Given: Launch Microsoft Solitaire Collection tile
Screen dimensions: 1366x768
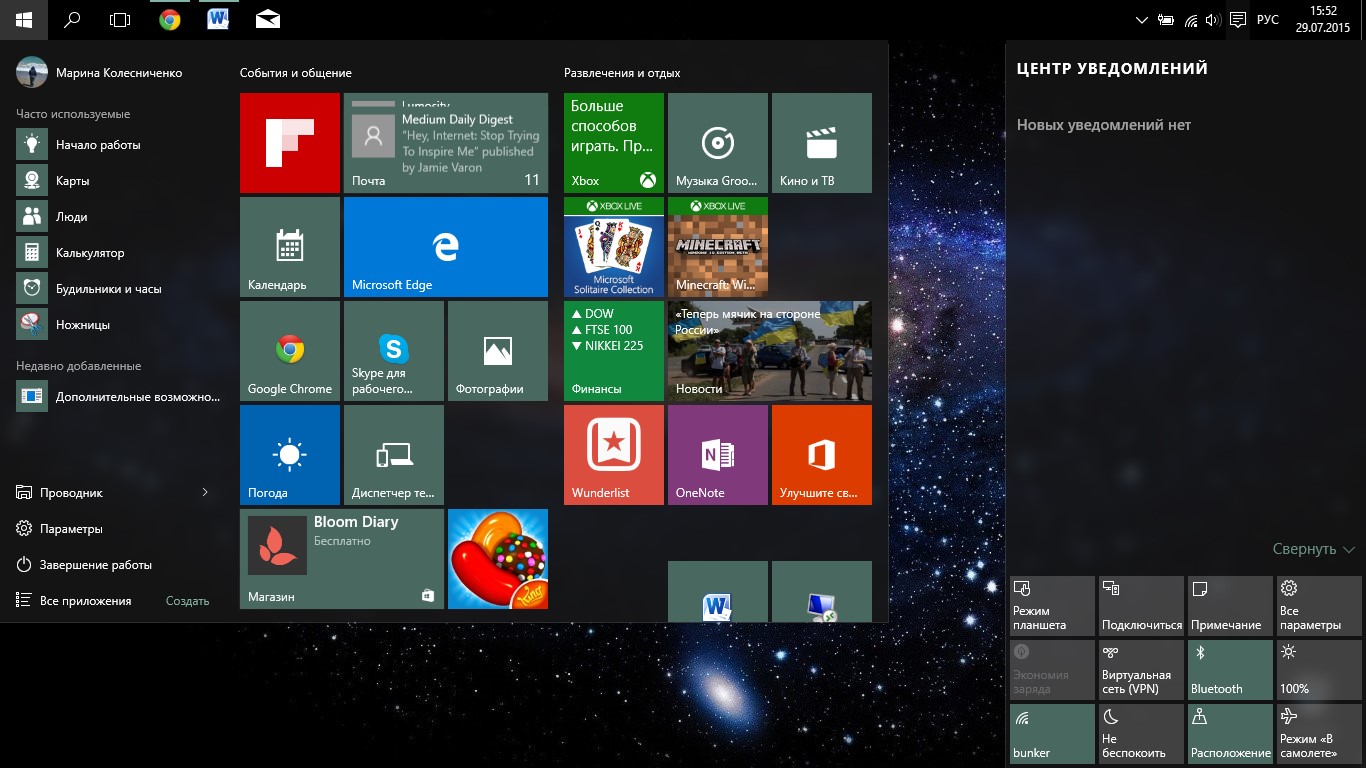Looking at the screenshot, I should [x=614, y=247].
